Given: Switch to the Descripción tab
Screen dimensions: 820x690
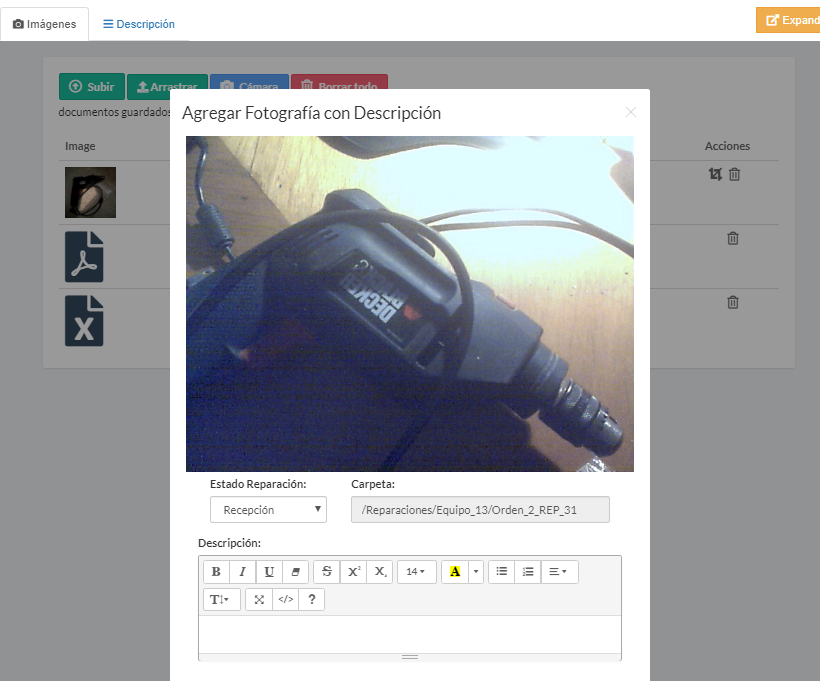Looking at the screenshot, I should point(139,24).
